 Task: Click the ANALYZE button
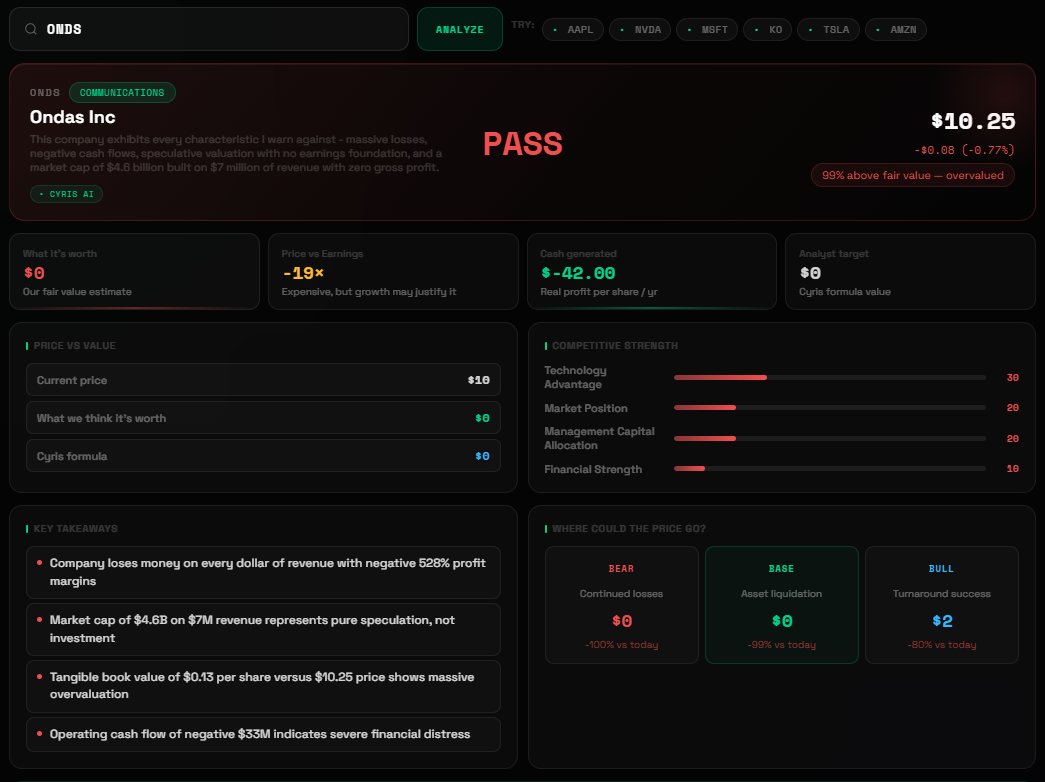460,29
